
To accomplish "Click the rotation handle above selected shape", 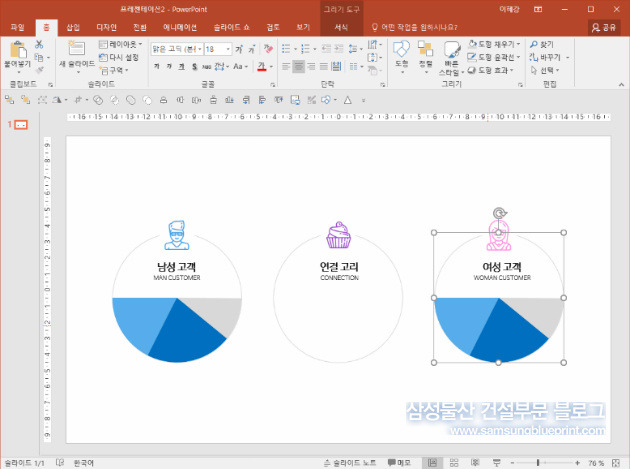I will pos(499,213).
